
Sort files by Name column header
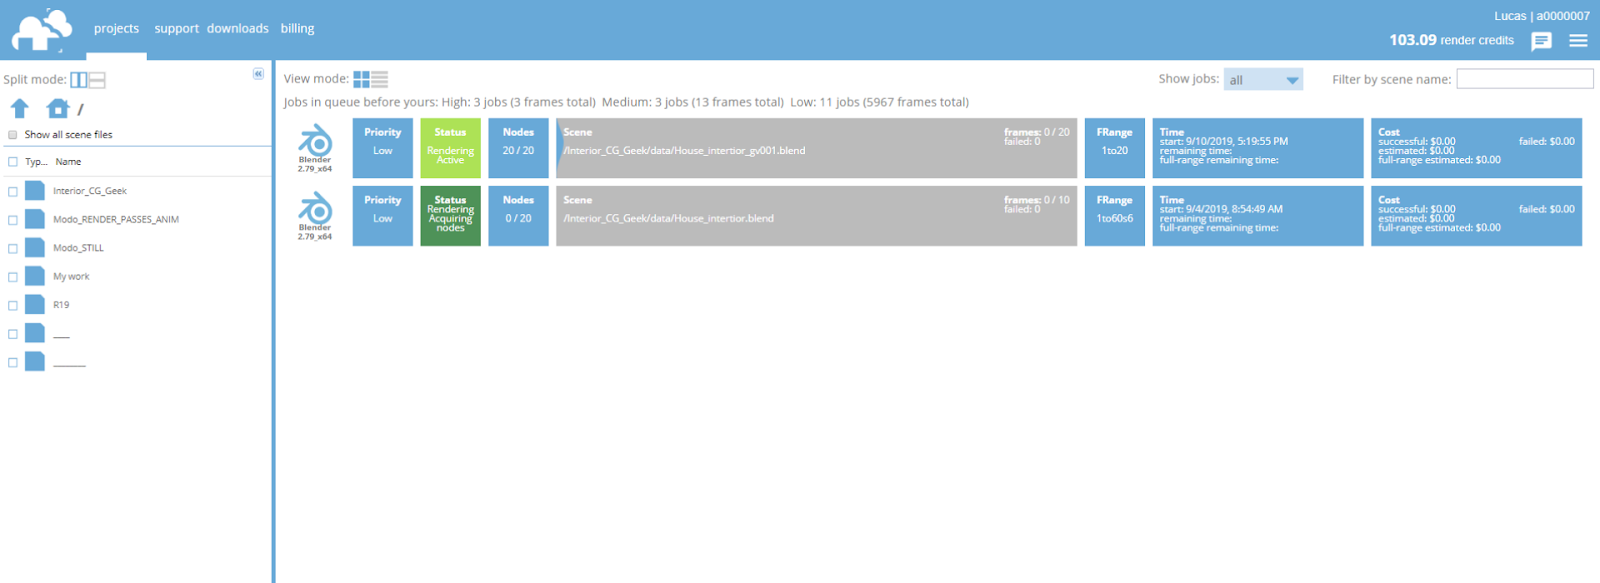(x=68, y=162)
